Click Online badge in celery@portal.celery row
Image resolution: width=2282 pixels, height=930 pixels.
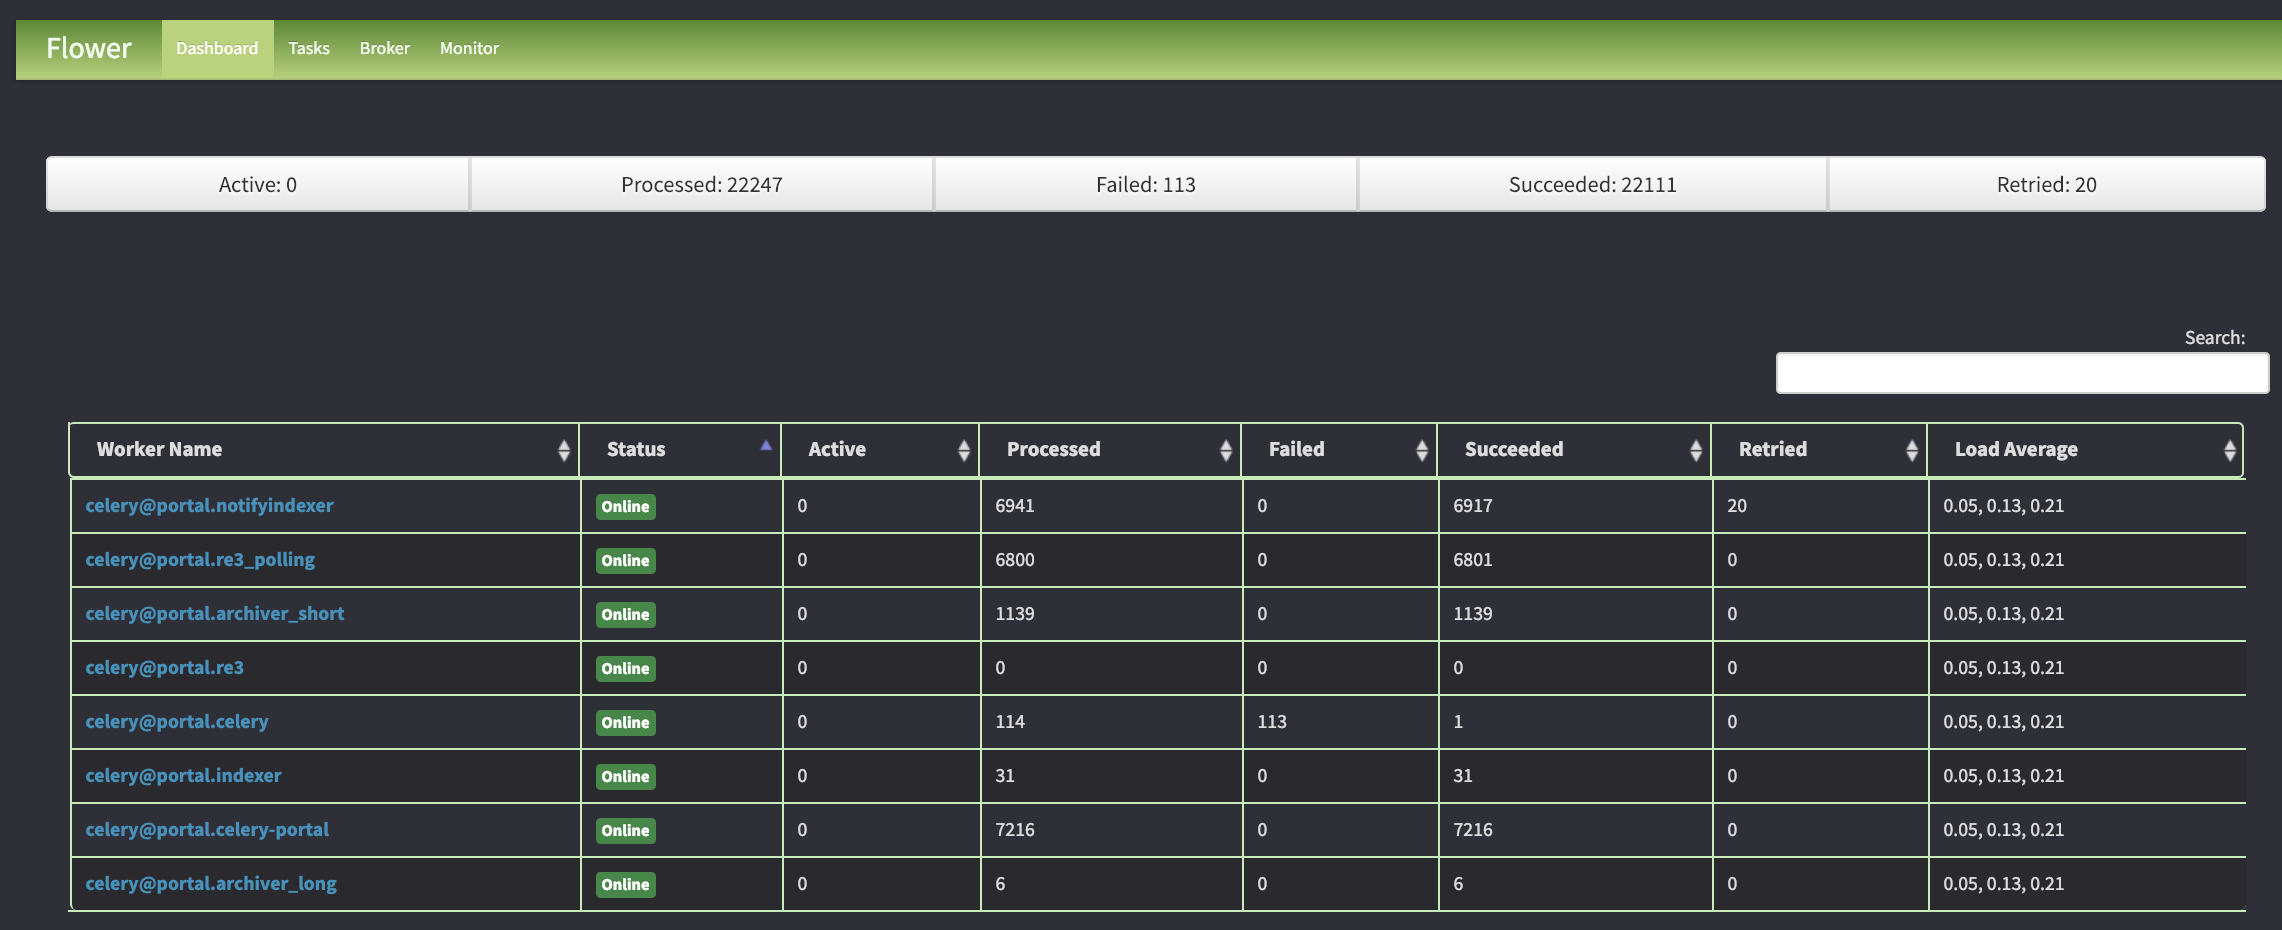coord(626,723)
